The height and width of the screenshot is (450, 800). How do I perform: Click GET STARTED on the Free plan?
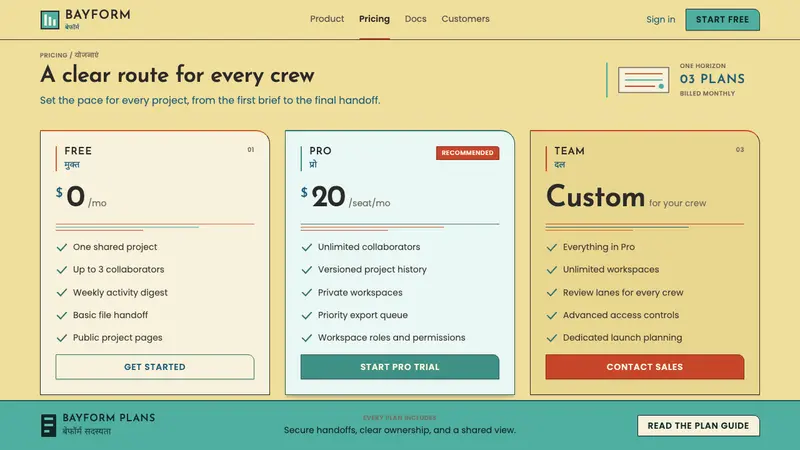coord(155,367)
